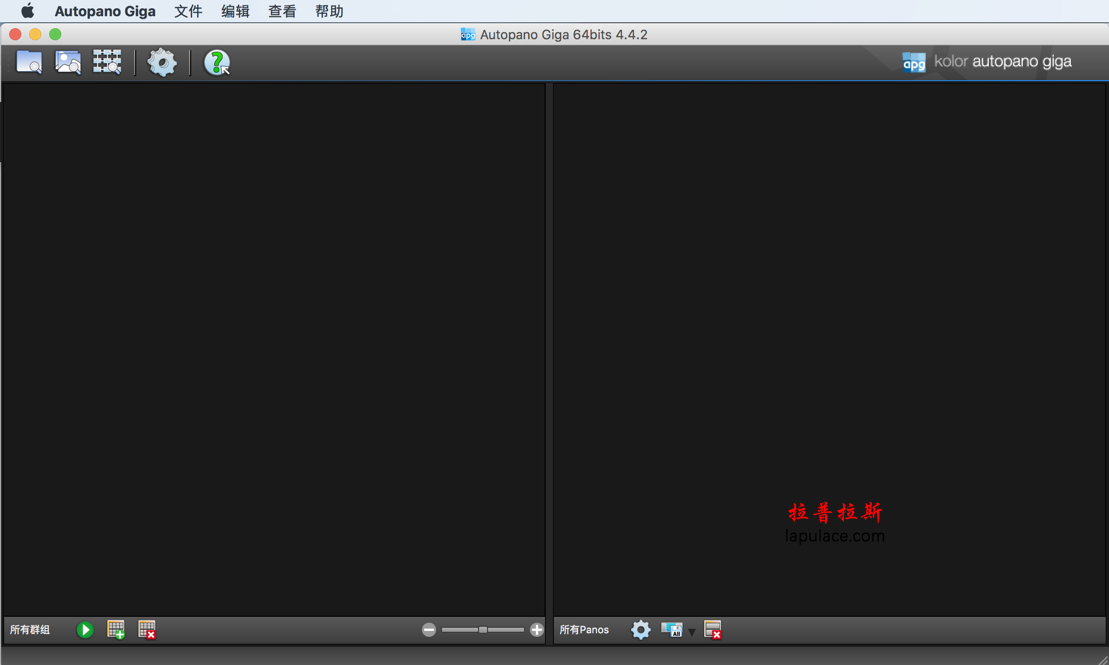The height and width of the screenshot is (665, 1109).
Task: Zoom out using the minus button
Action: point(429,629)
